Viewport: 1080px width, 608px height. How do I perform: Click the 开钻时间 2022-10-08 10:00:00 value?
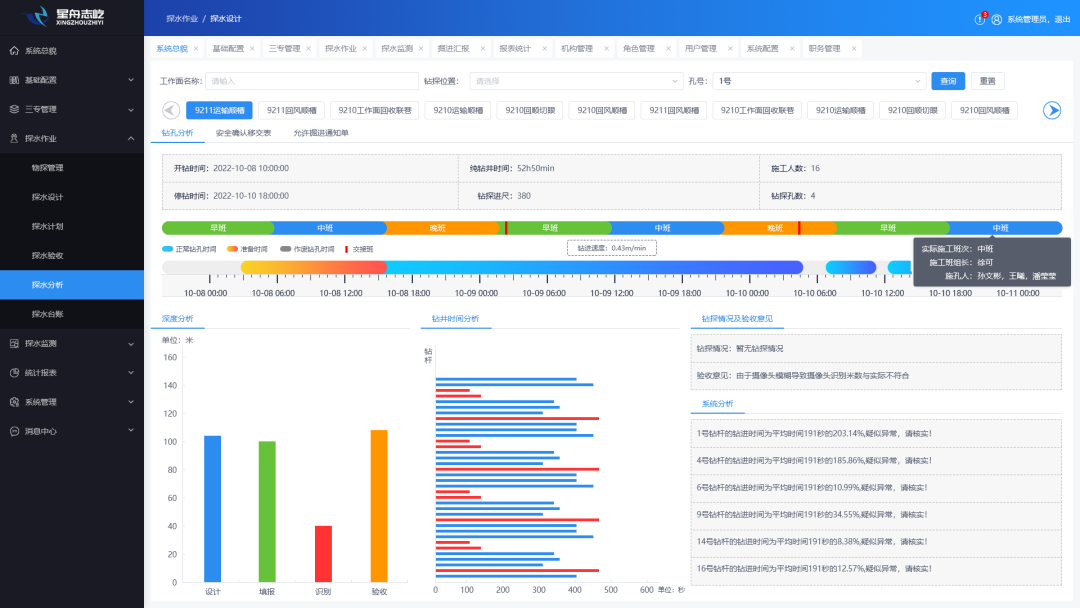coord(251,168)
